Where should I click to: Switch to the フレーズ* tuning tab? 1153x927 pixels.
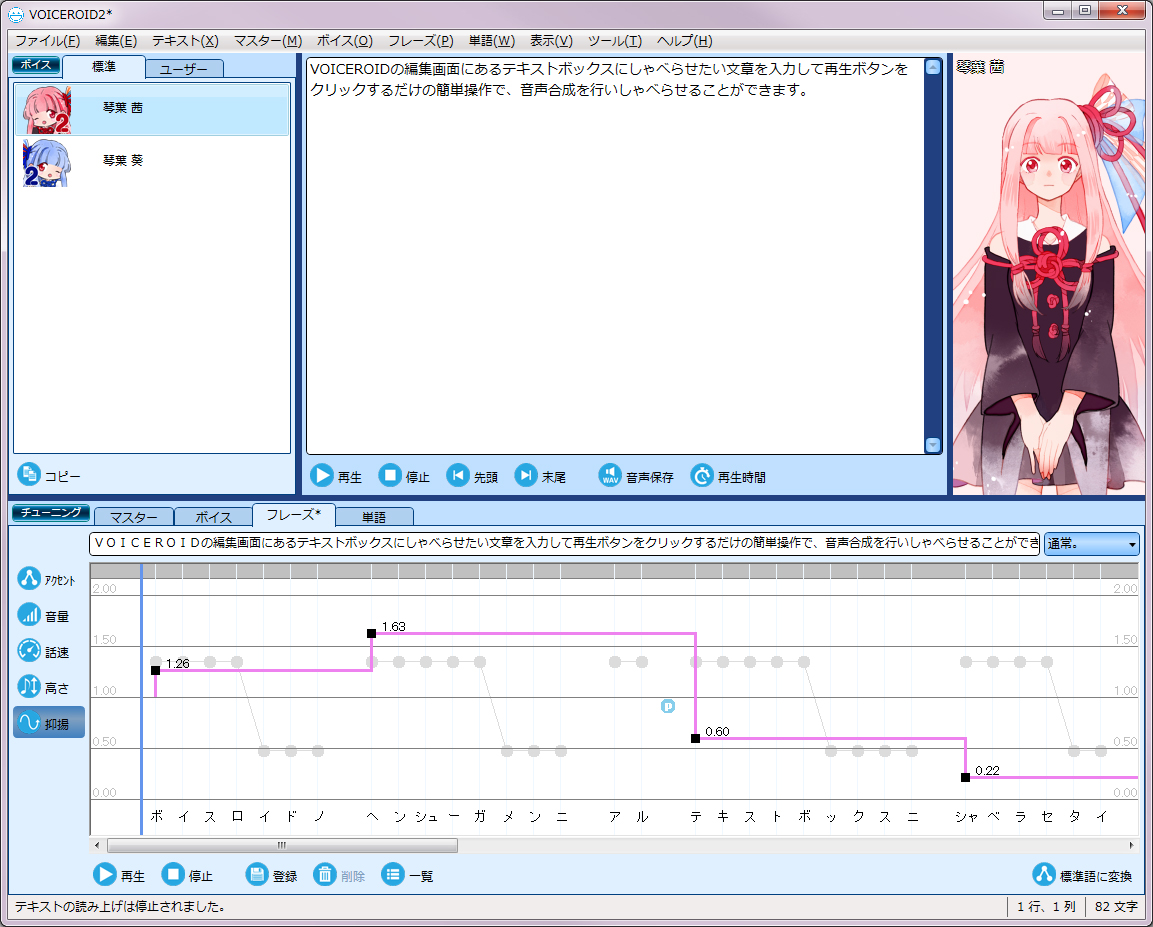[293, 515]
